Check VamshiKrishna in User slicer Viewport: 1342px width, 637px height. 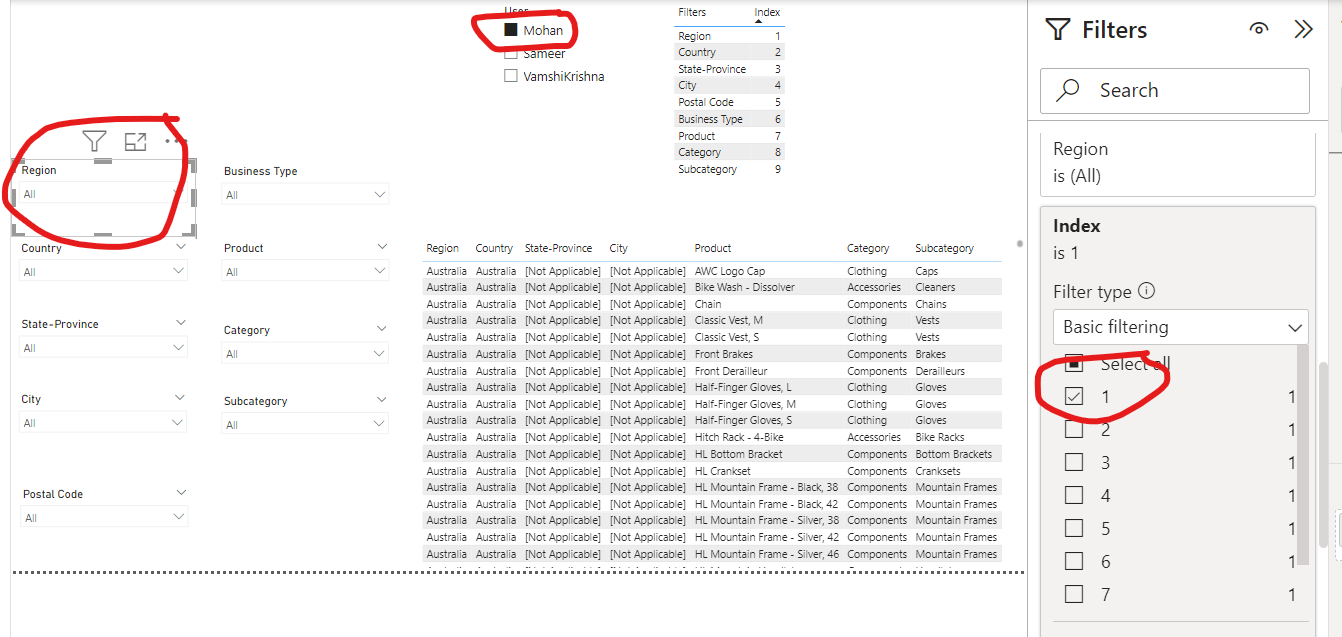point(511,76)
